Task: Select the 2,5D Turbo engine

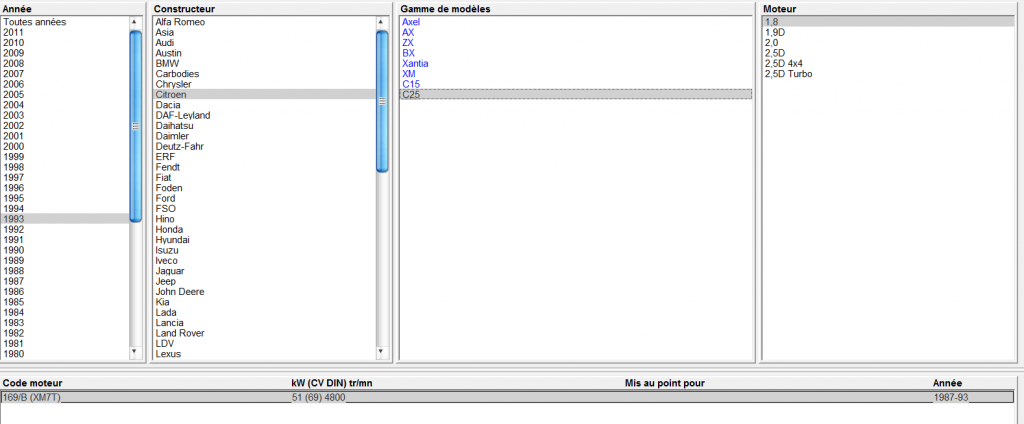Action: coord(788,74)
